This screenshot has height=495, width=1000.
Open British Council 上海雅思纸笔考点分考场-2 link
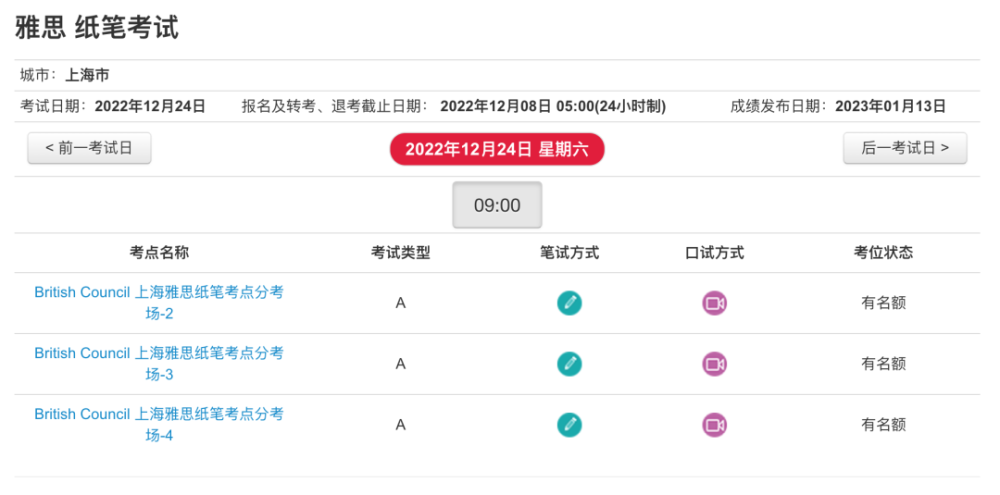pos(159,303)
